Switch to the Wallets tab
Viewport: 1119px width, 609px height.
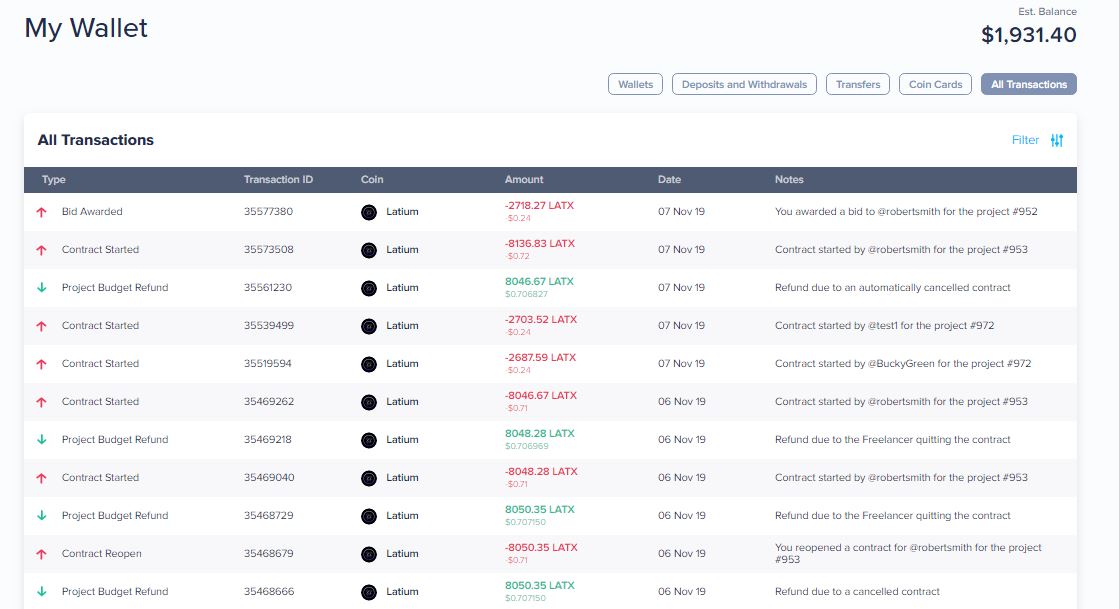pos(635,84)
